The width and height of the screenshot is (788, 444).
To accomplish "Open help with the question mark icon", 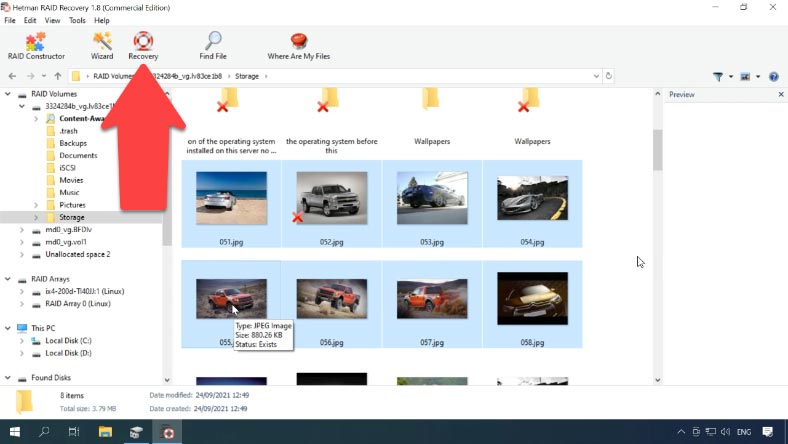I will pos(774,76).
